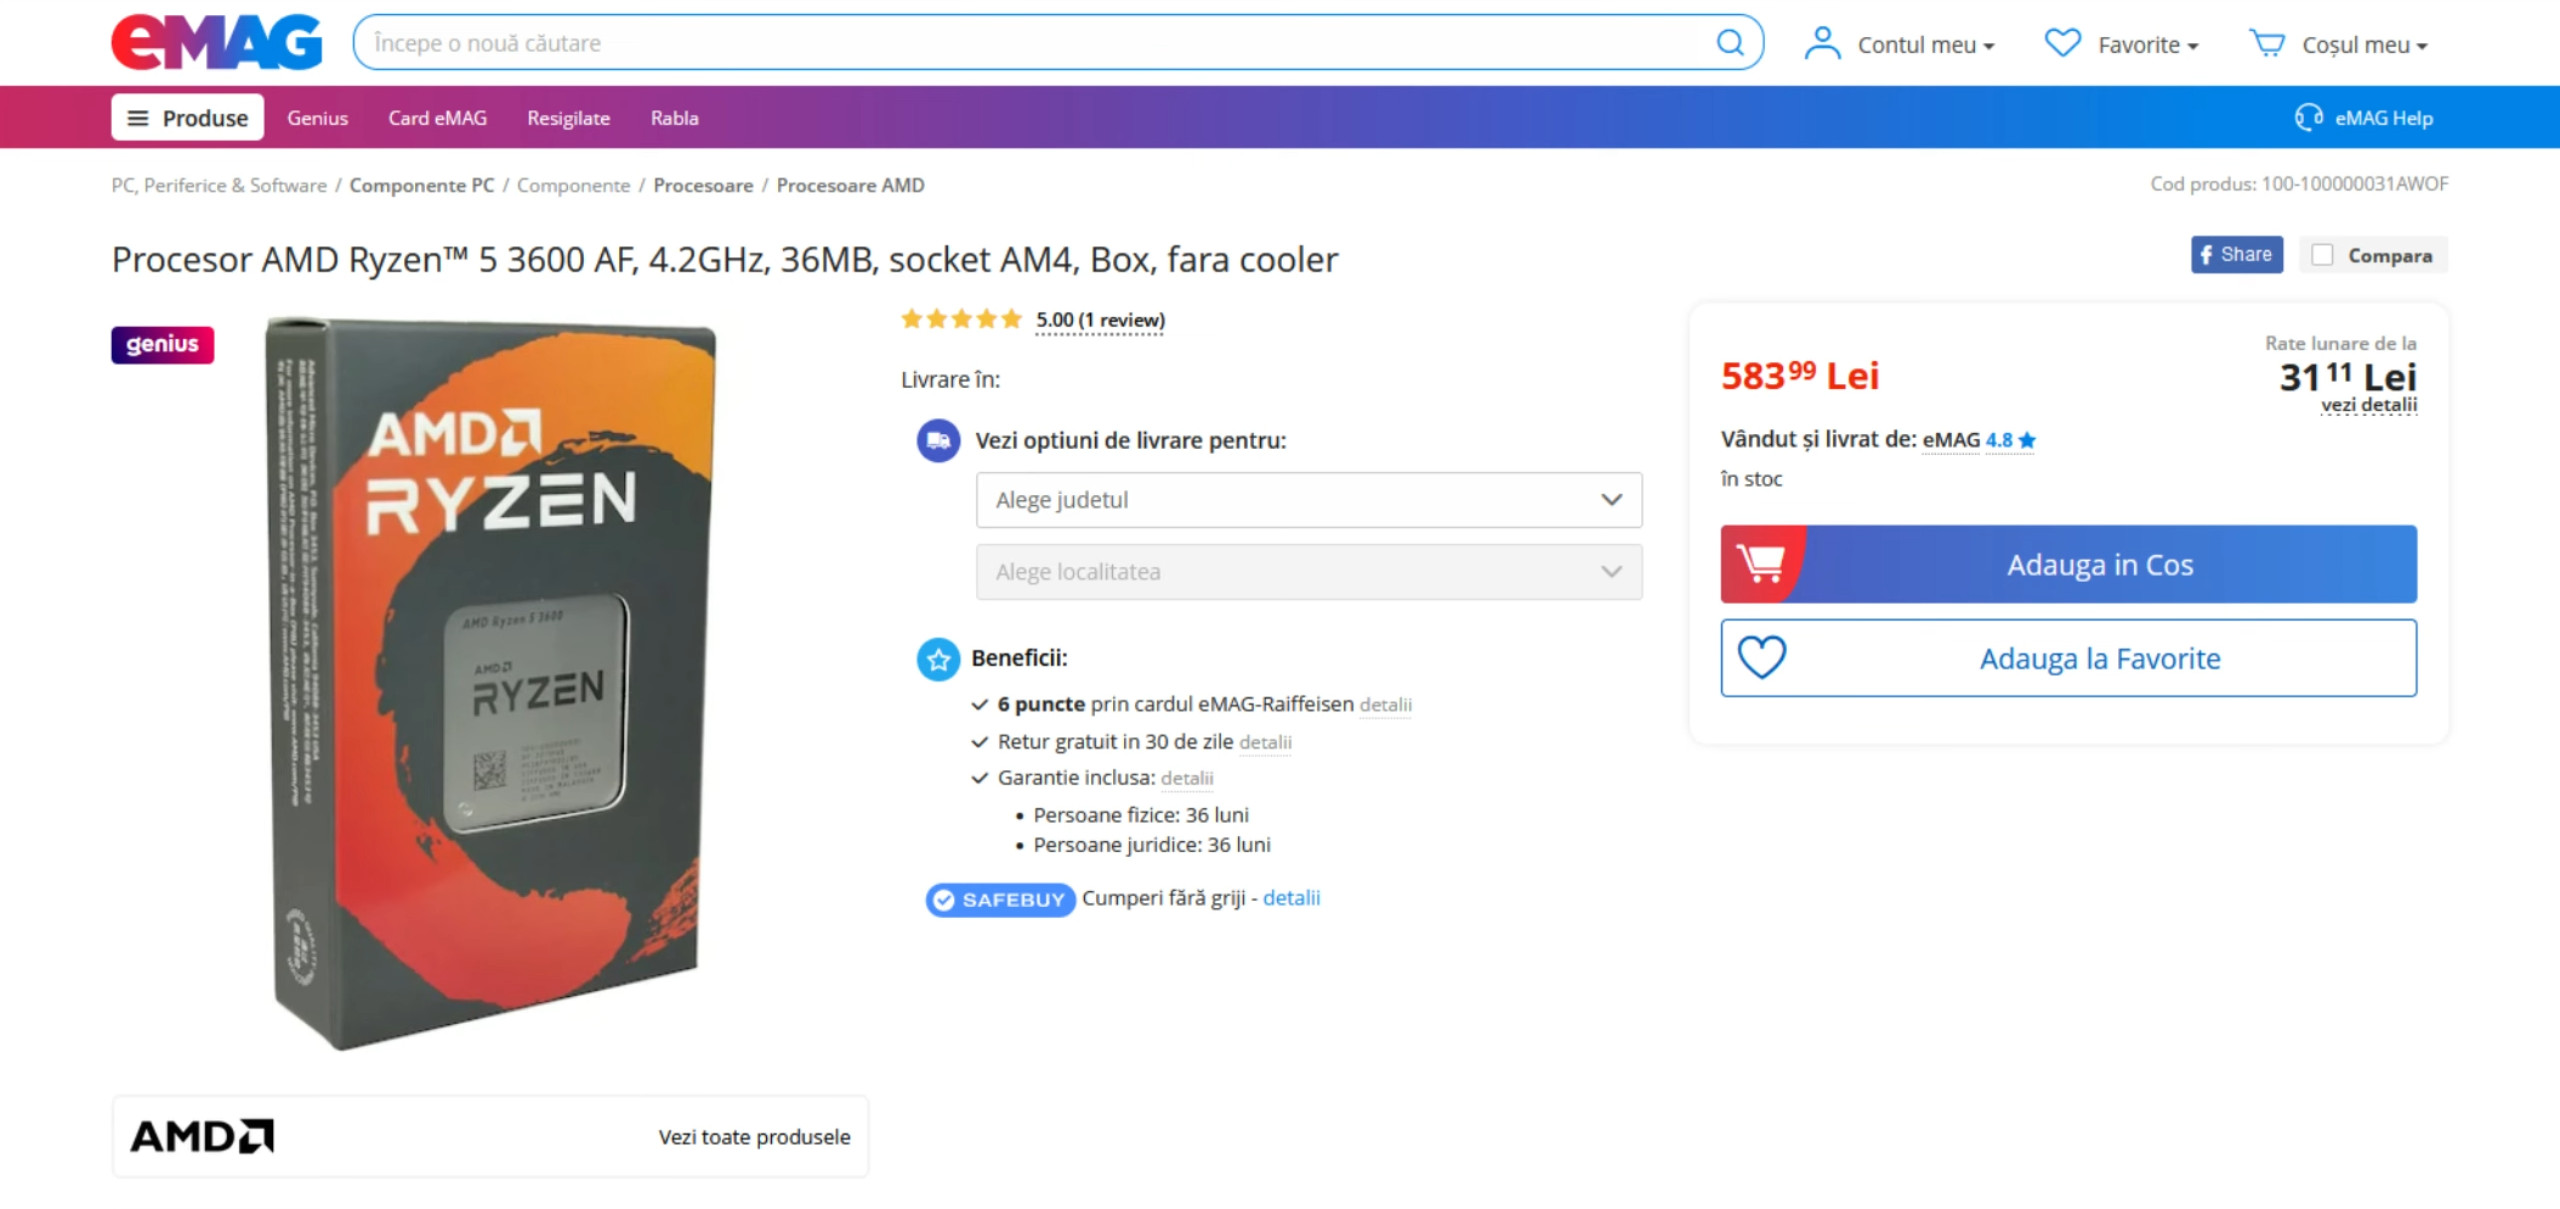
Task: Expand the Alege localitatea dropdown
Action: tap(1308, 572)
